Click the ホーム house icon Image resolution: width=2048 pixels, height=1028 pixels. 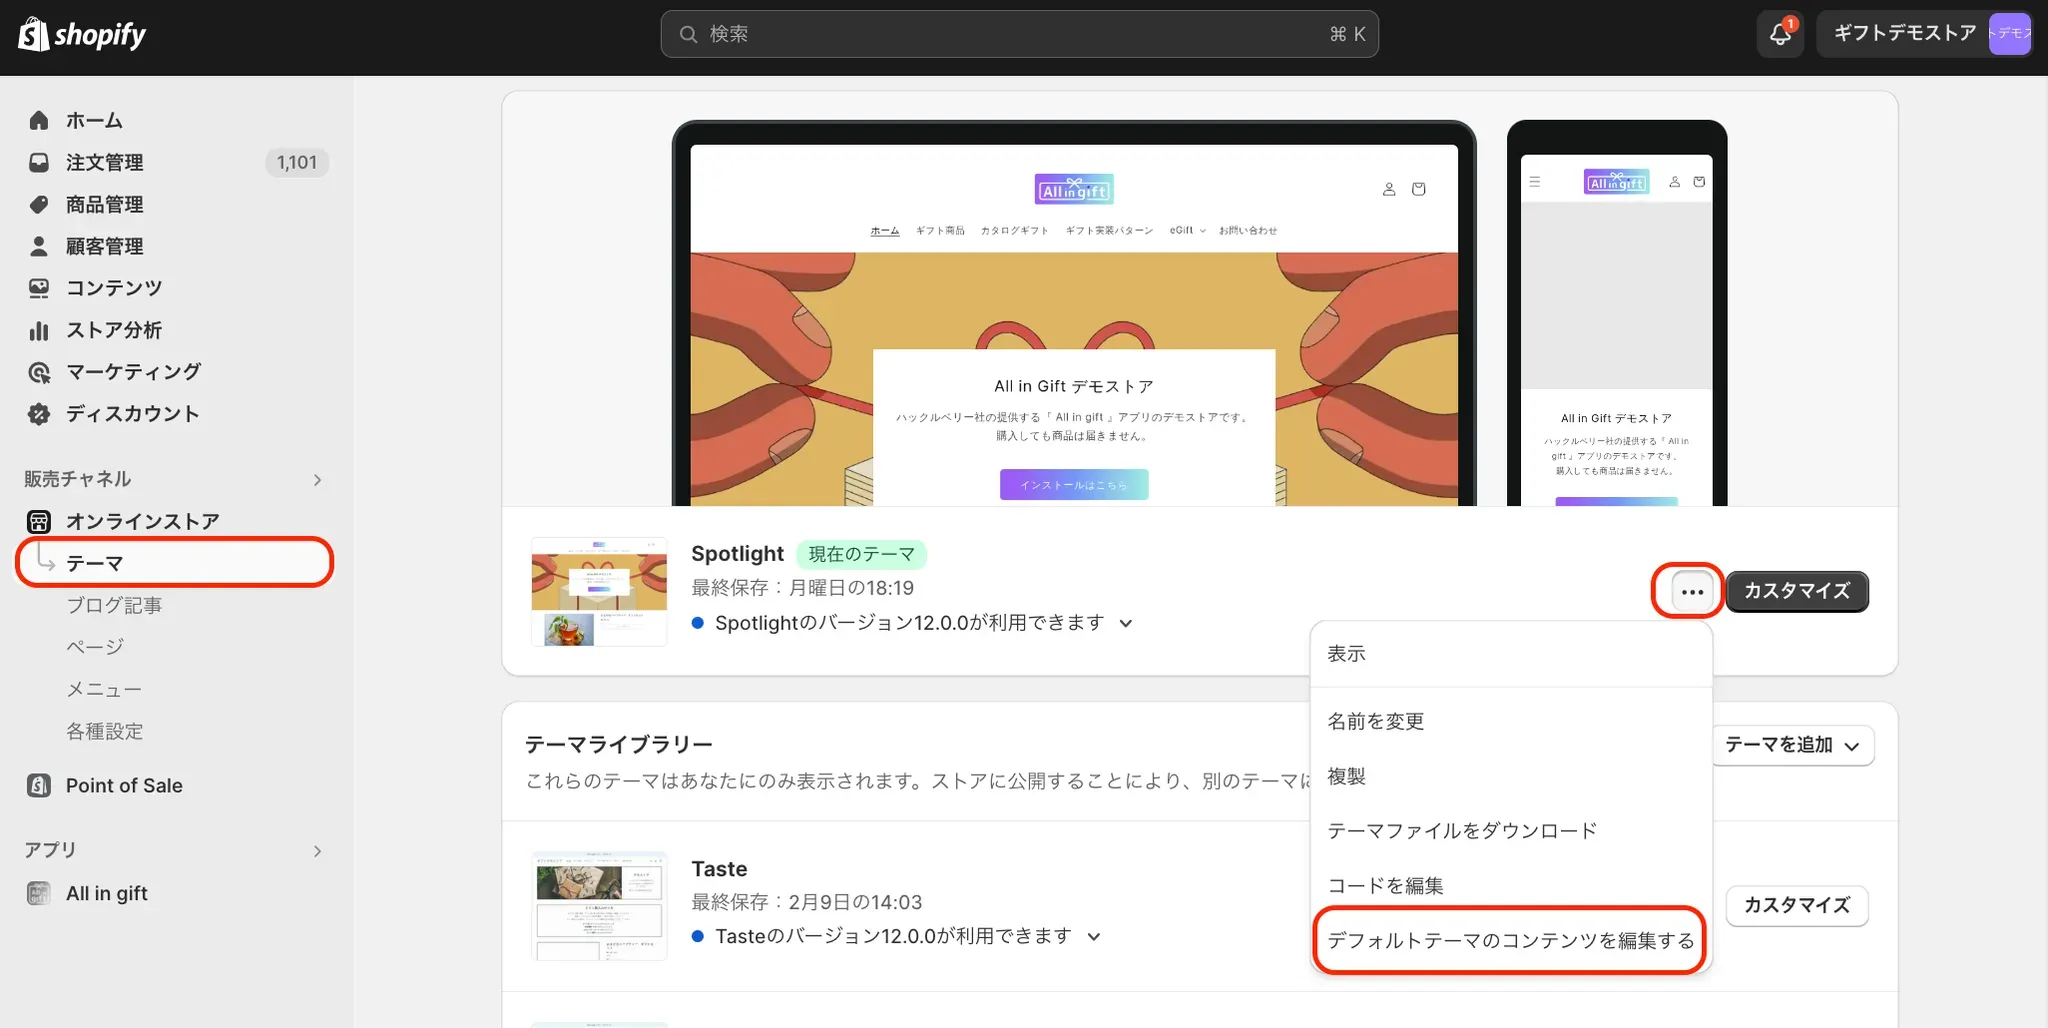(x=39, y=120)
